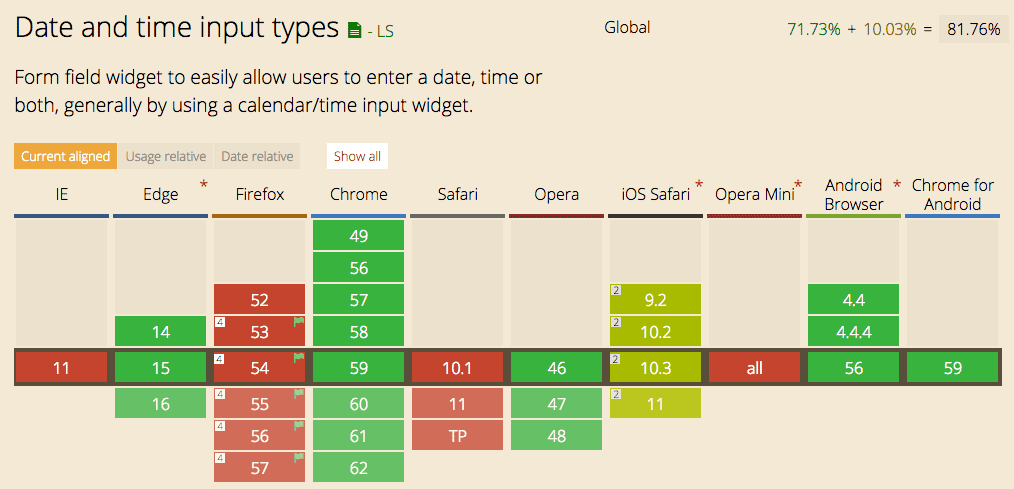Switch to Date relative view
The width and height of the screenshot is (1014, 489).
pos(257,156)
